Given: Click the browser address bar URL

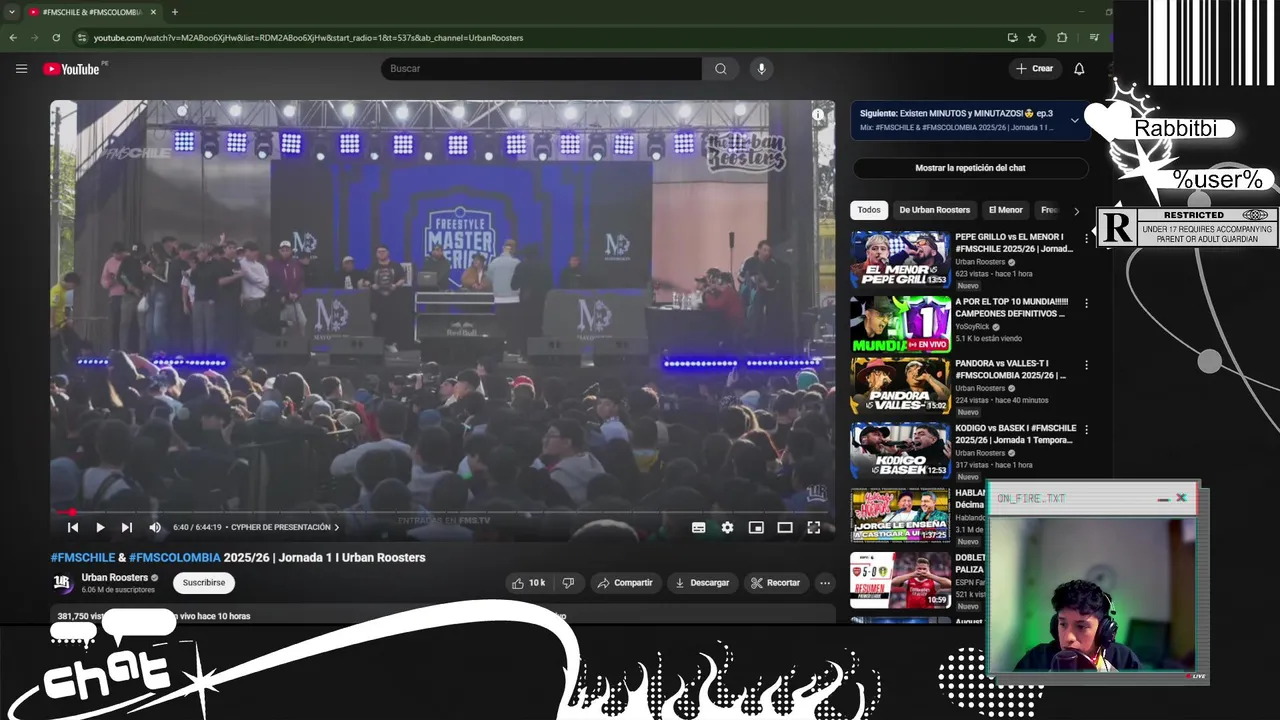Looking at the screenshot, I should tap(308, 38).
